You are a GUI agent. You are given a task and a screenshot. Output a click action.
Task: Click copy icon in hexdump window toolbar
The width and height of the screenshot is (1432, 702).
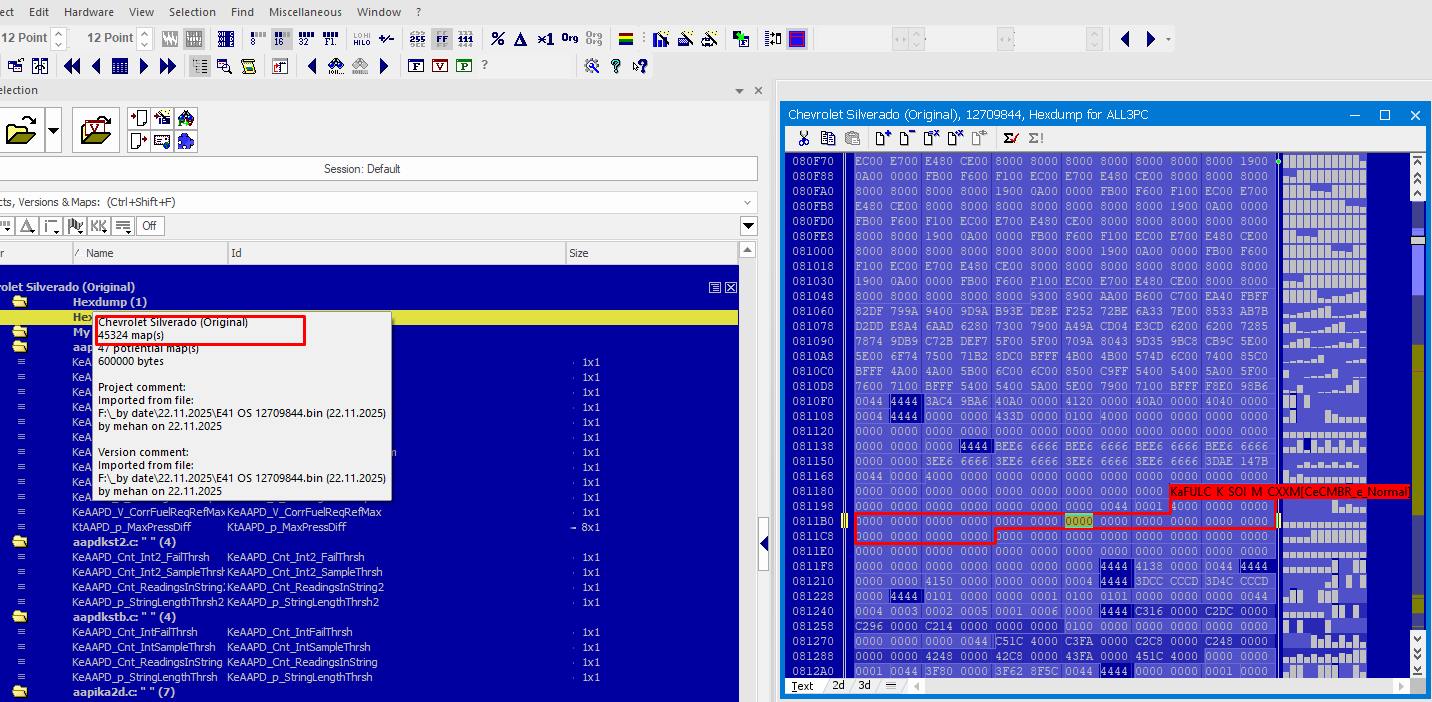pos(827,138)
